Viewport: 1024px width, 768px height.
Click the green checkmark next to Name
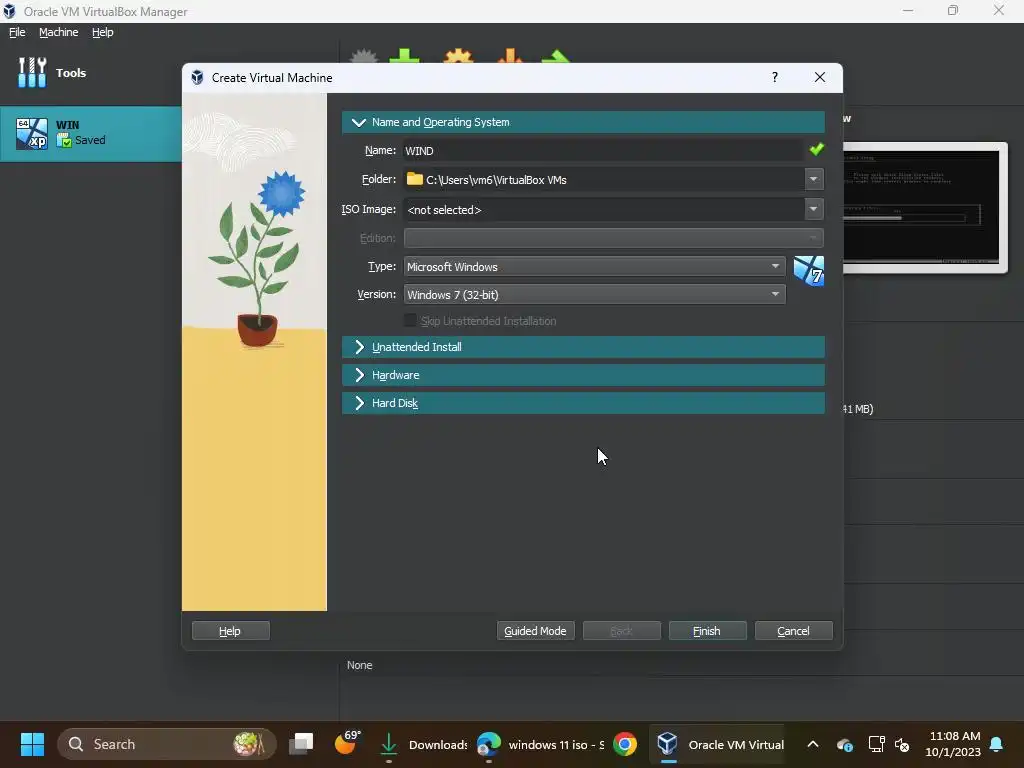[816, 150]
